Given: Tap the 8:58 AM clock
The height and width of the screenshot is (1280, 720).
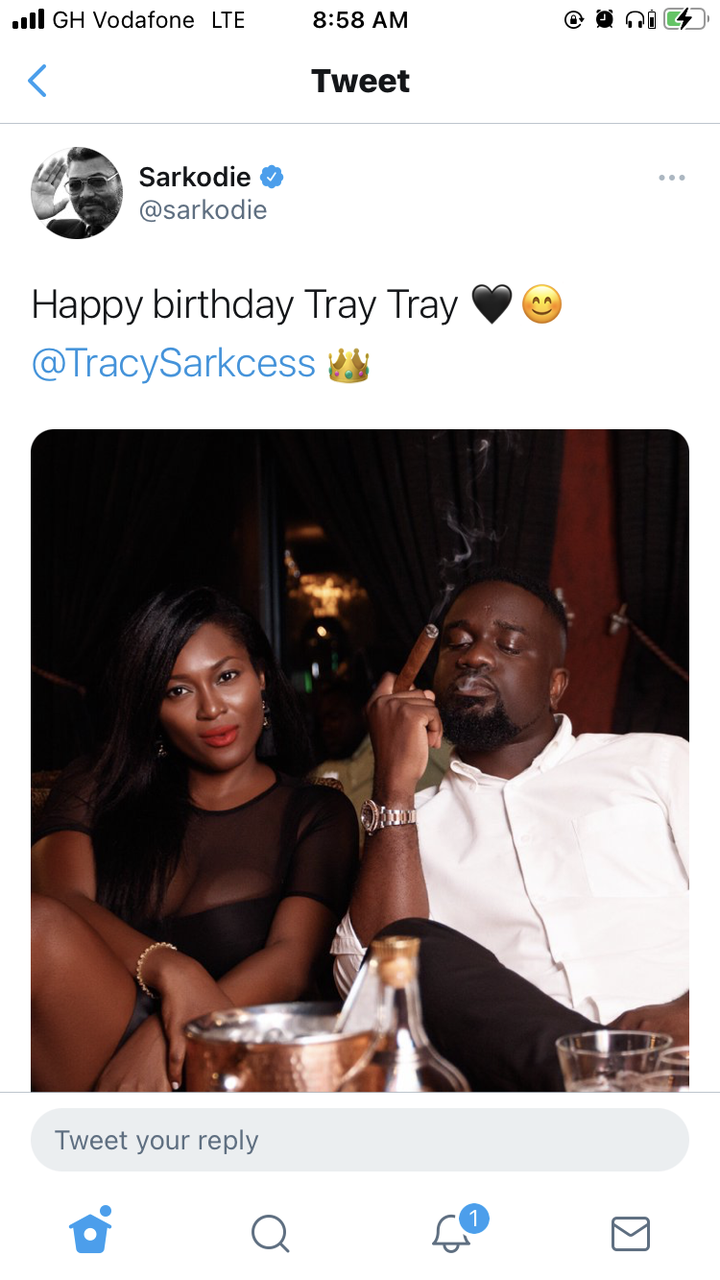Looking at the screenshot, I should (x=360, y=20).
